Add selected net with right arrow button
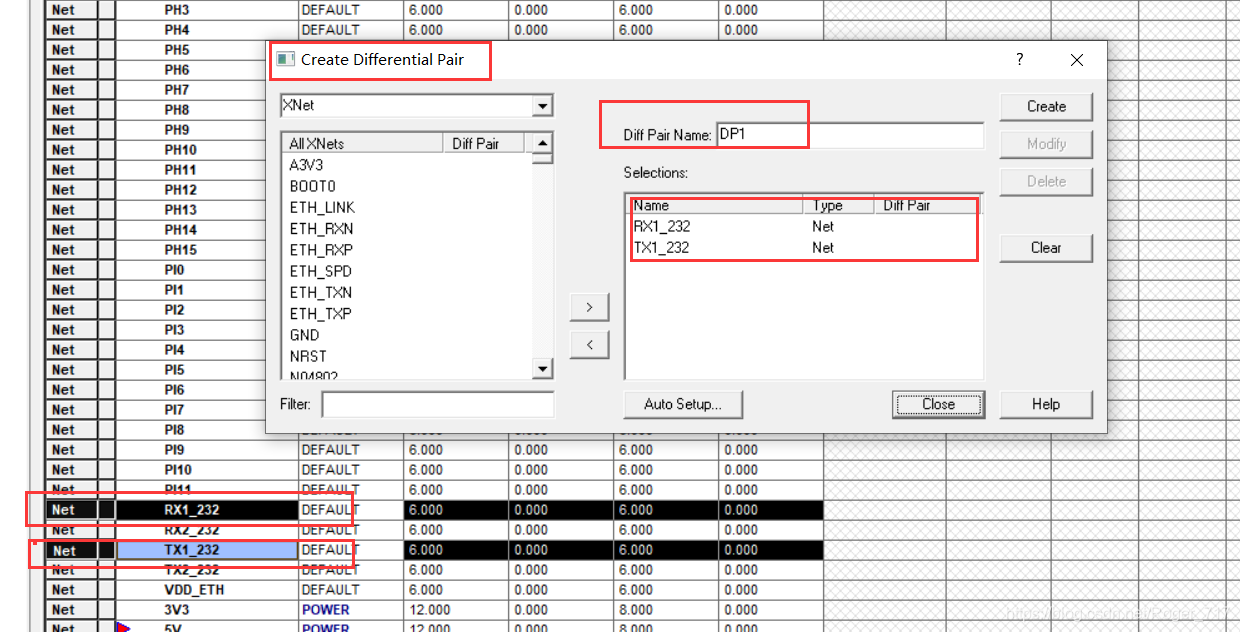 click(x=589, y=307)
